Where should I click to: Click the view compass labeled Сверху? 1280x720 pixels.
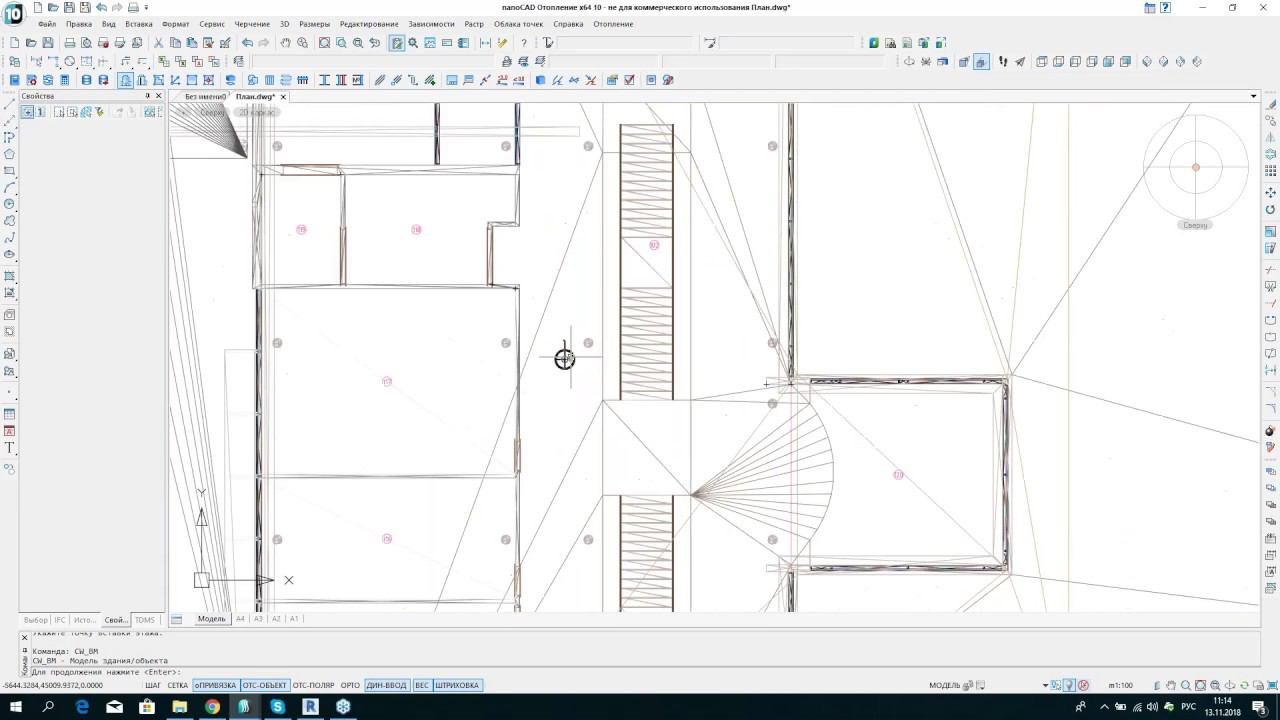pyautogui.click(x=1195, y=168)
